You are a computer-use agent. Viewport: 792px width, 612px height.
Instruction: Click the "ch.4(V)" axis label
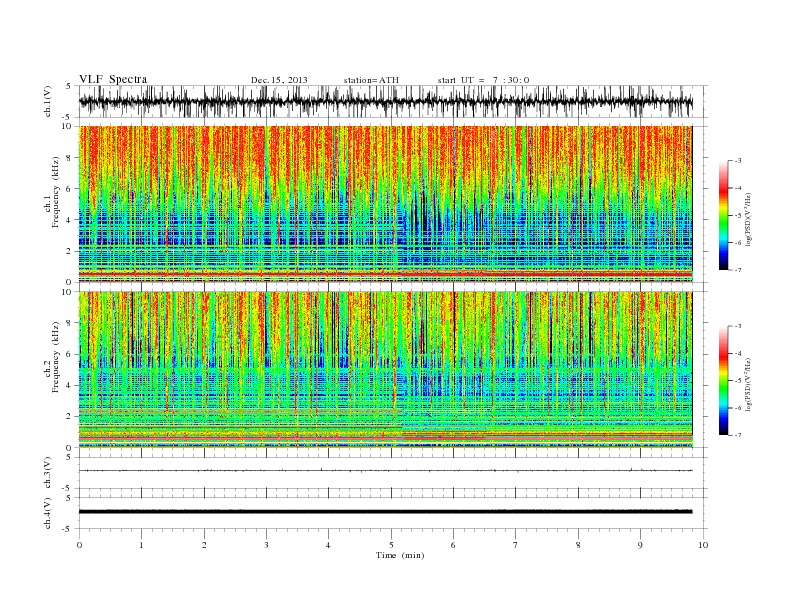click(x=48, y=513)
